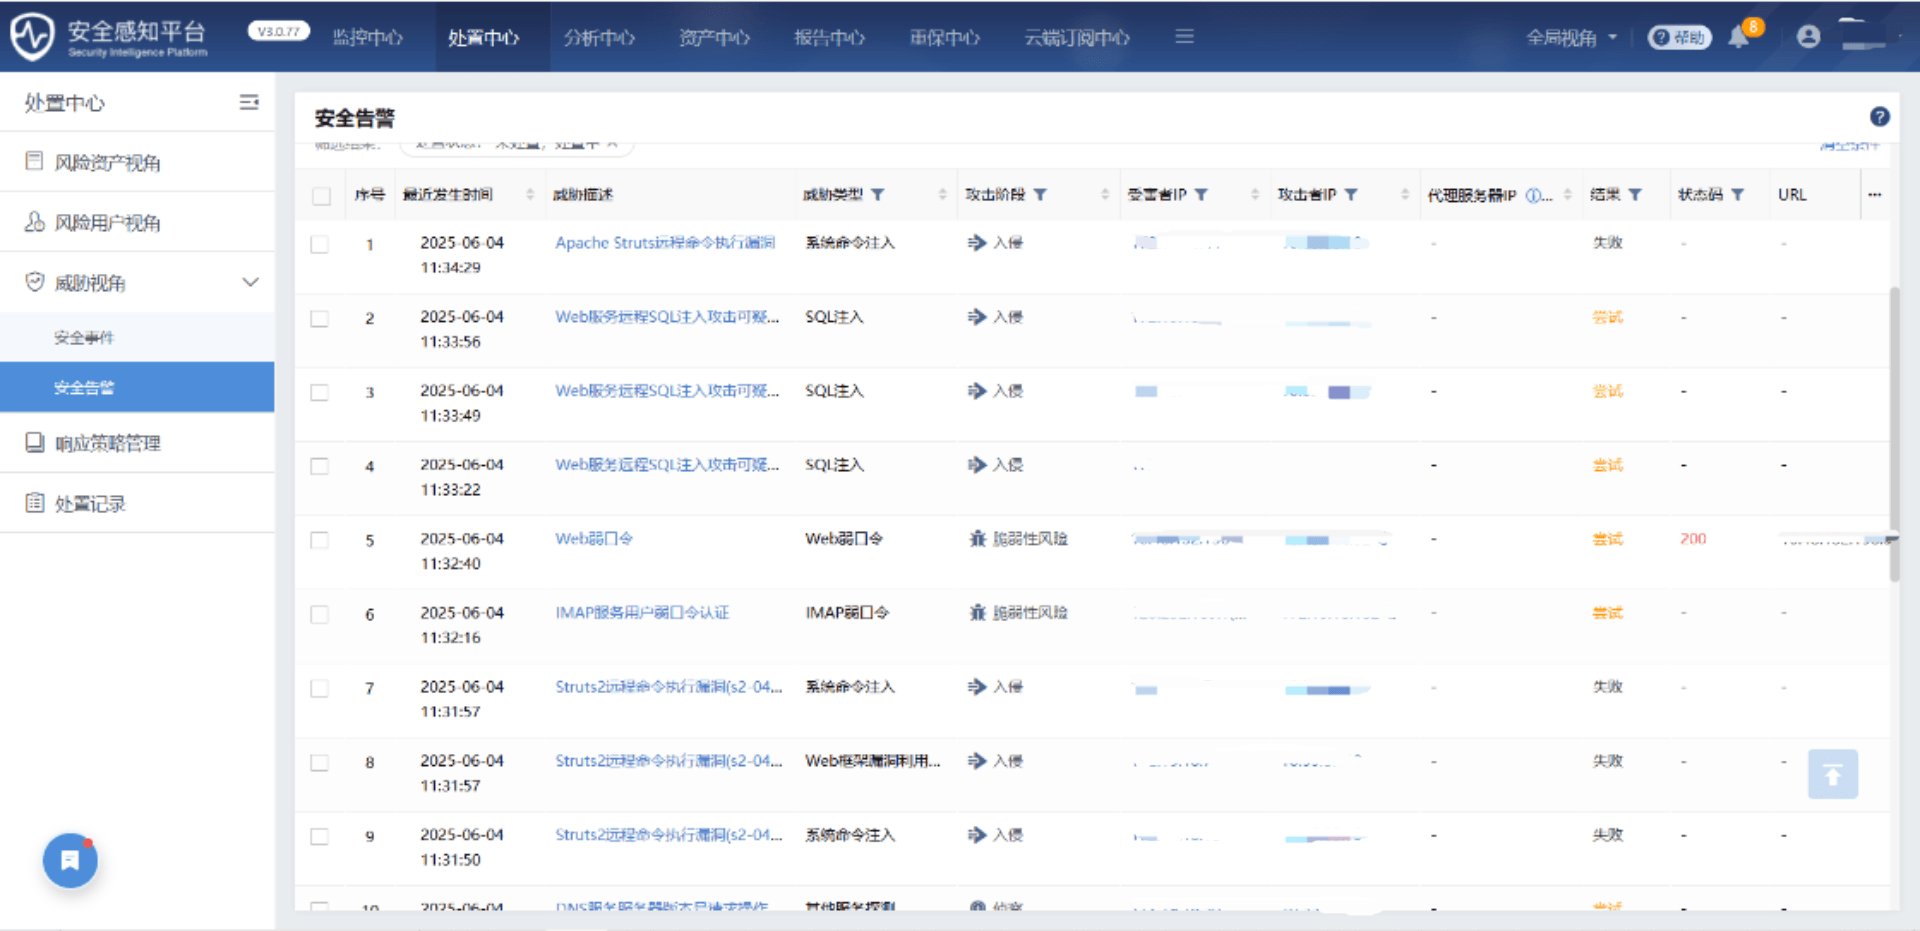The image size is (1920, 931).
Task: Open the top navigation hamburger menu icon
Action: pos(1184,37)
